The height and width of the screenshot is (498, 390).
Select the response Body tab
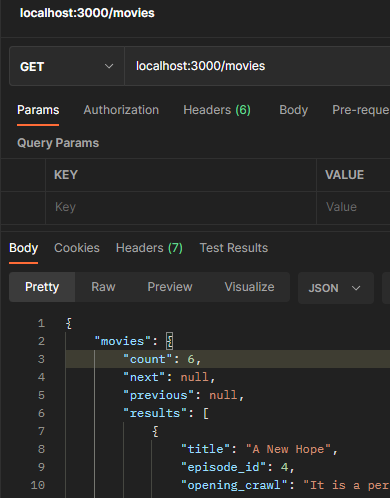point(23,248)
